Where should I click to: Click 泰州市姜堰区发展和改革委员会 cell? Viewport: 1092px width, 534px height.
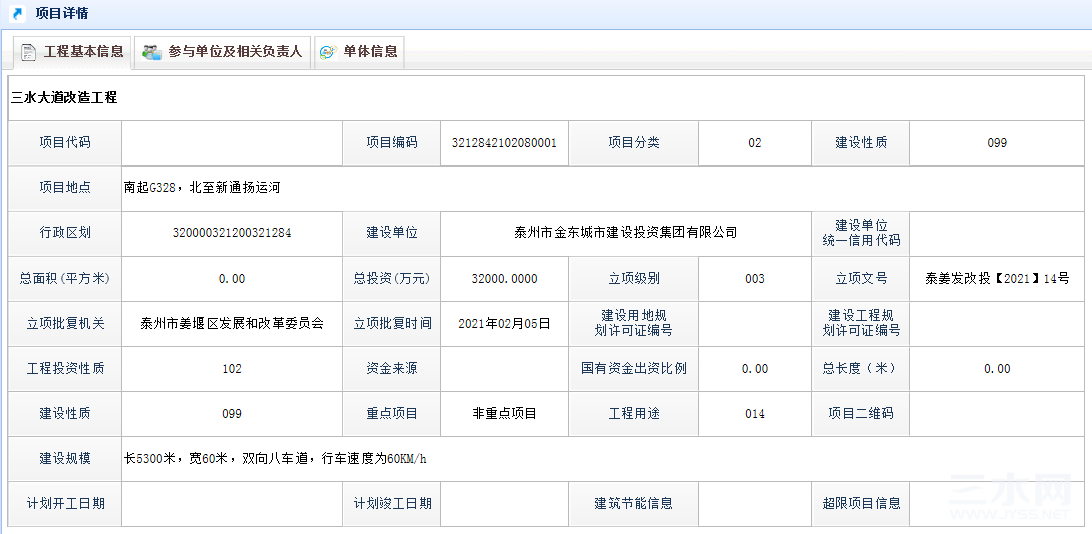pyautogui.click(x=232, y=324)
